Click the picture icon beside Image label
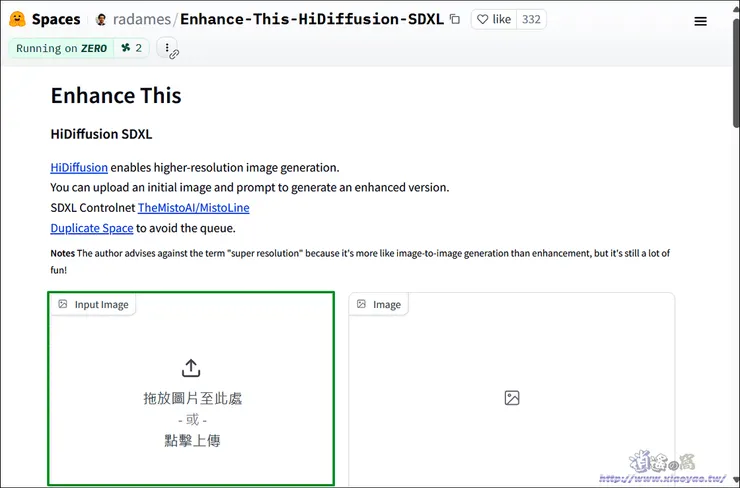 362,304
